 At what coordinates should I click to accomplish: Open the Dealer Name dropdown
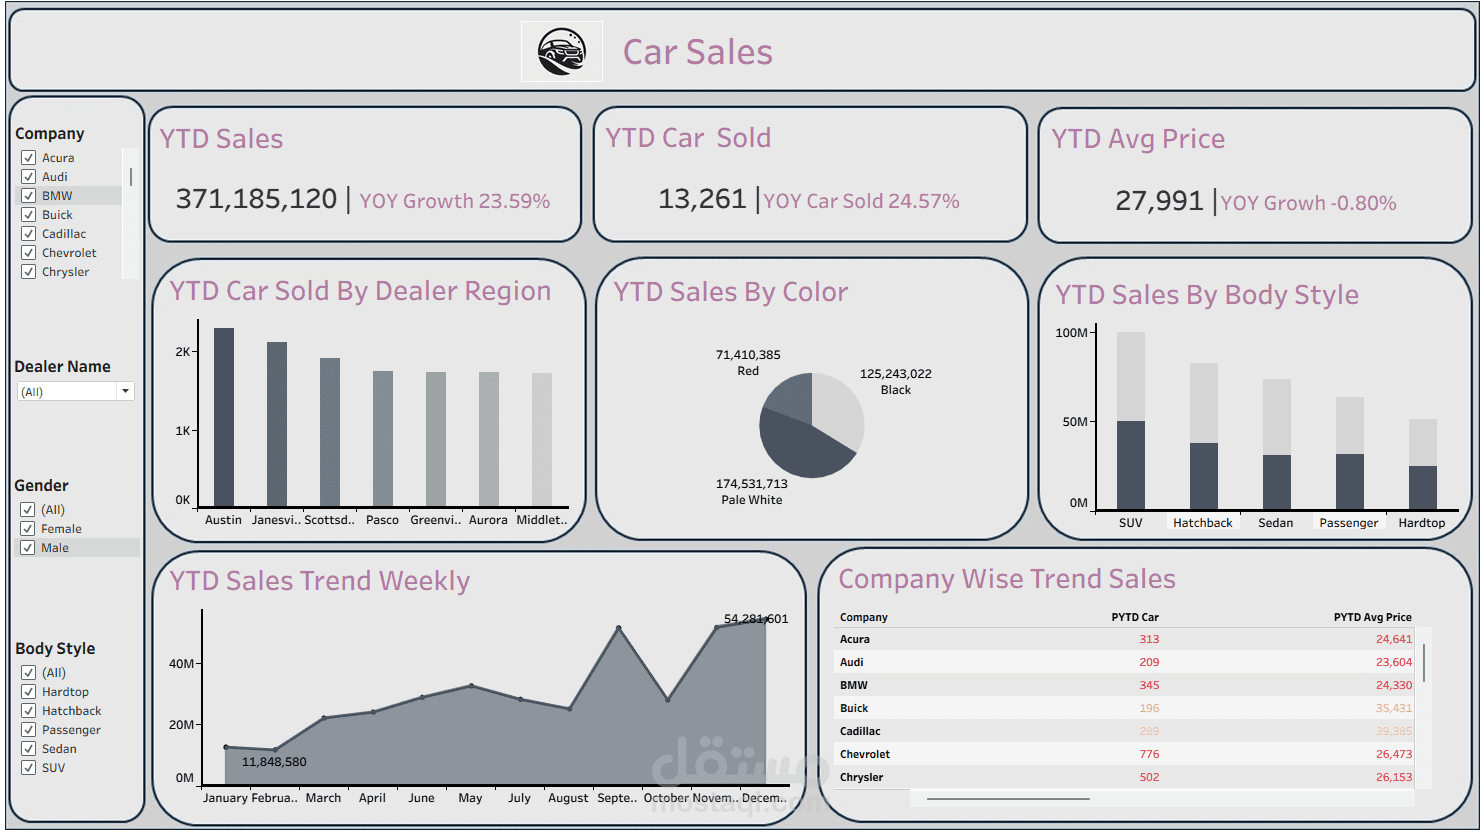coord(126,390)
